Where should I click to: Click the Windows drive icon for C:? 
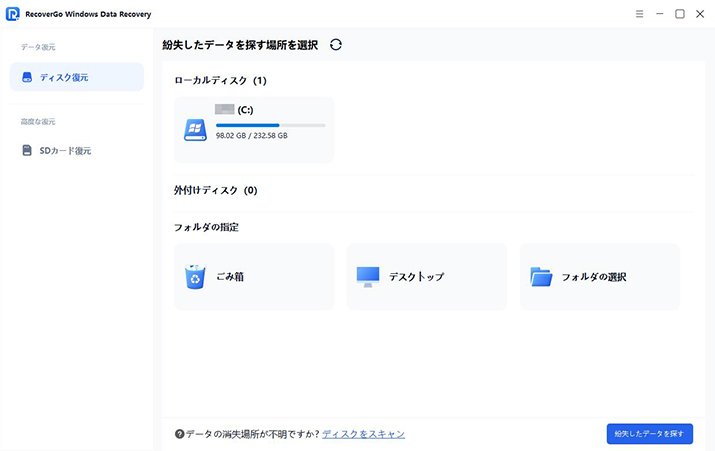[x=195, y=130]
